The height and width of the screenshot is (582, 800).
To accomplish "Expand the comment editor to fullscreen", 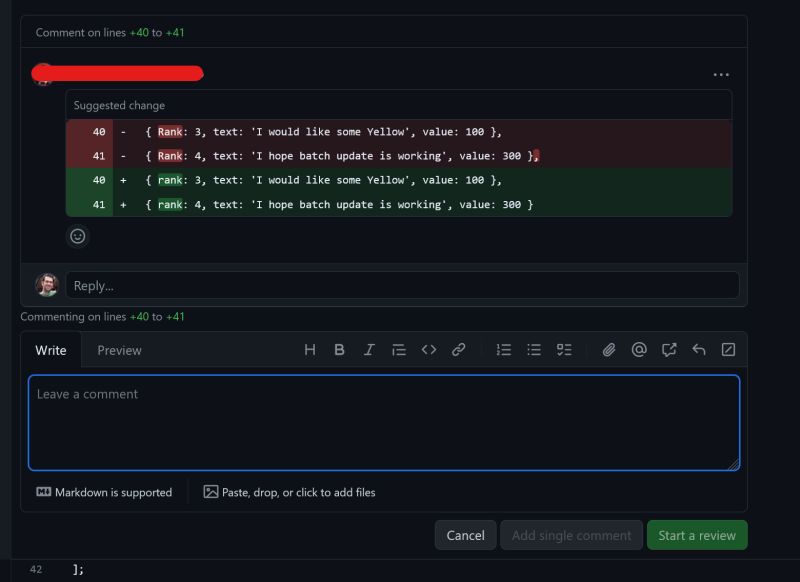I will (728, 349).
